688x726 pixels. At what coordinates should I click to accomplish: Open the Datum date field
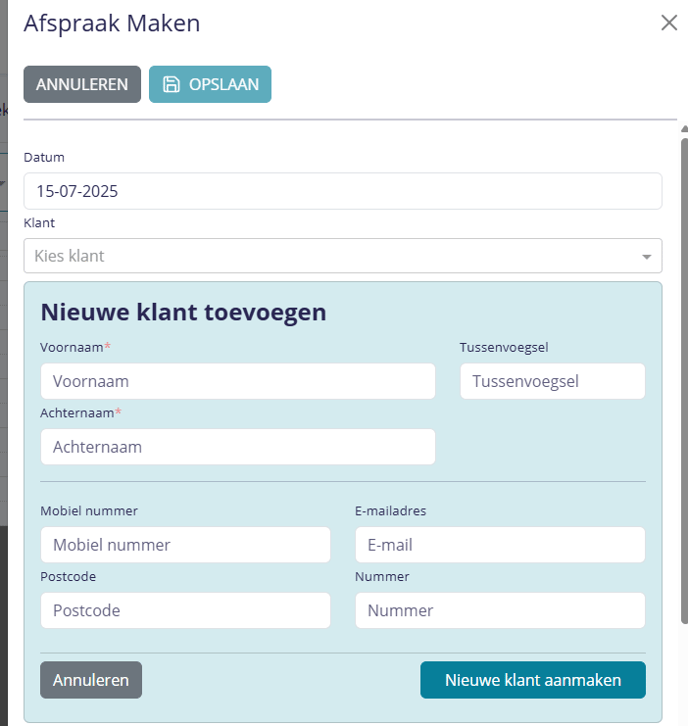342,191
